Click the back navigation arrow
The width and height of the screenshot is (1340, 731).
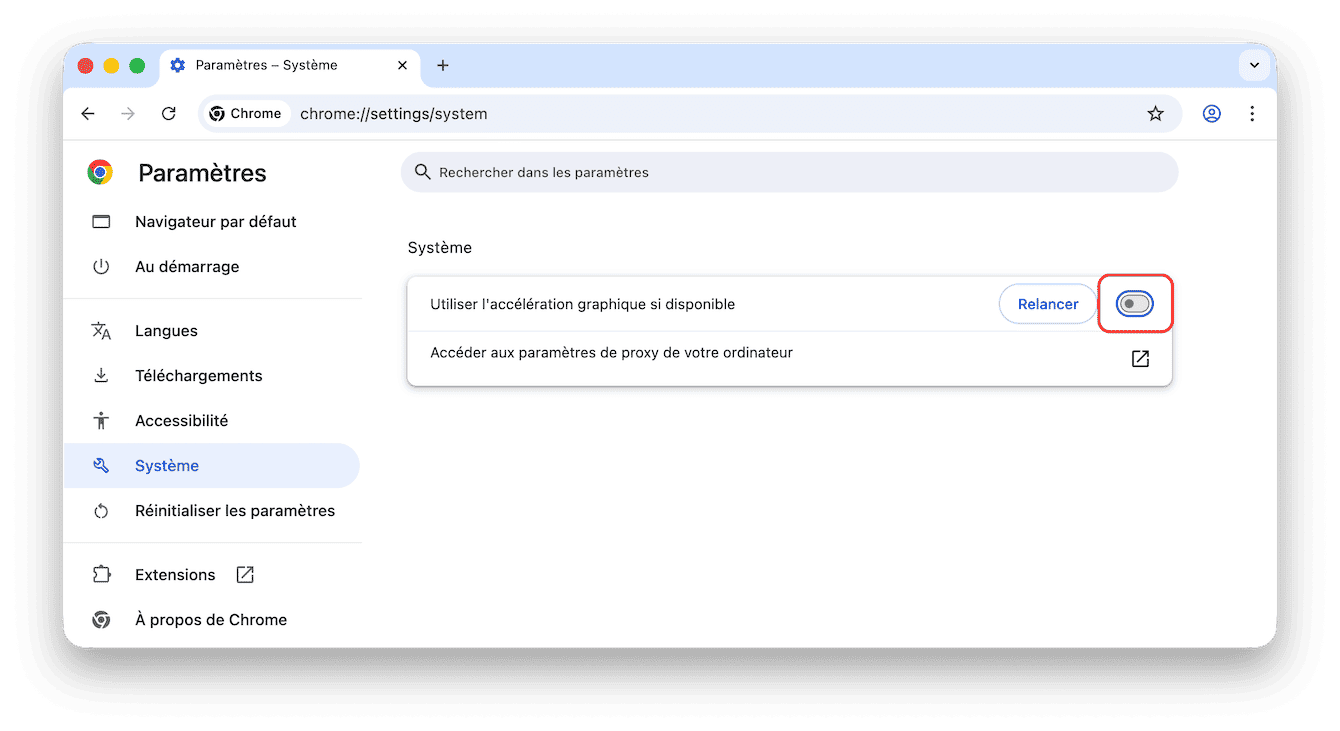point(88,114)
